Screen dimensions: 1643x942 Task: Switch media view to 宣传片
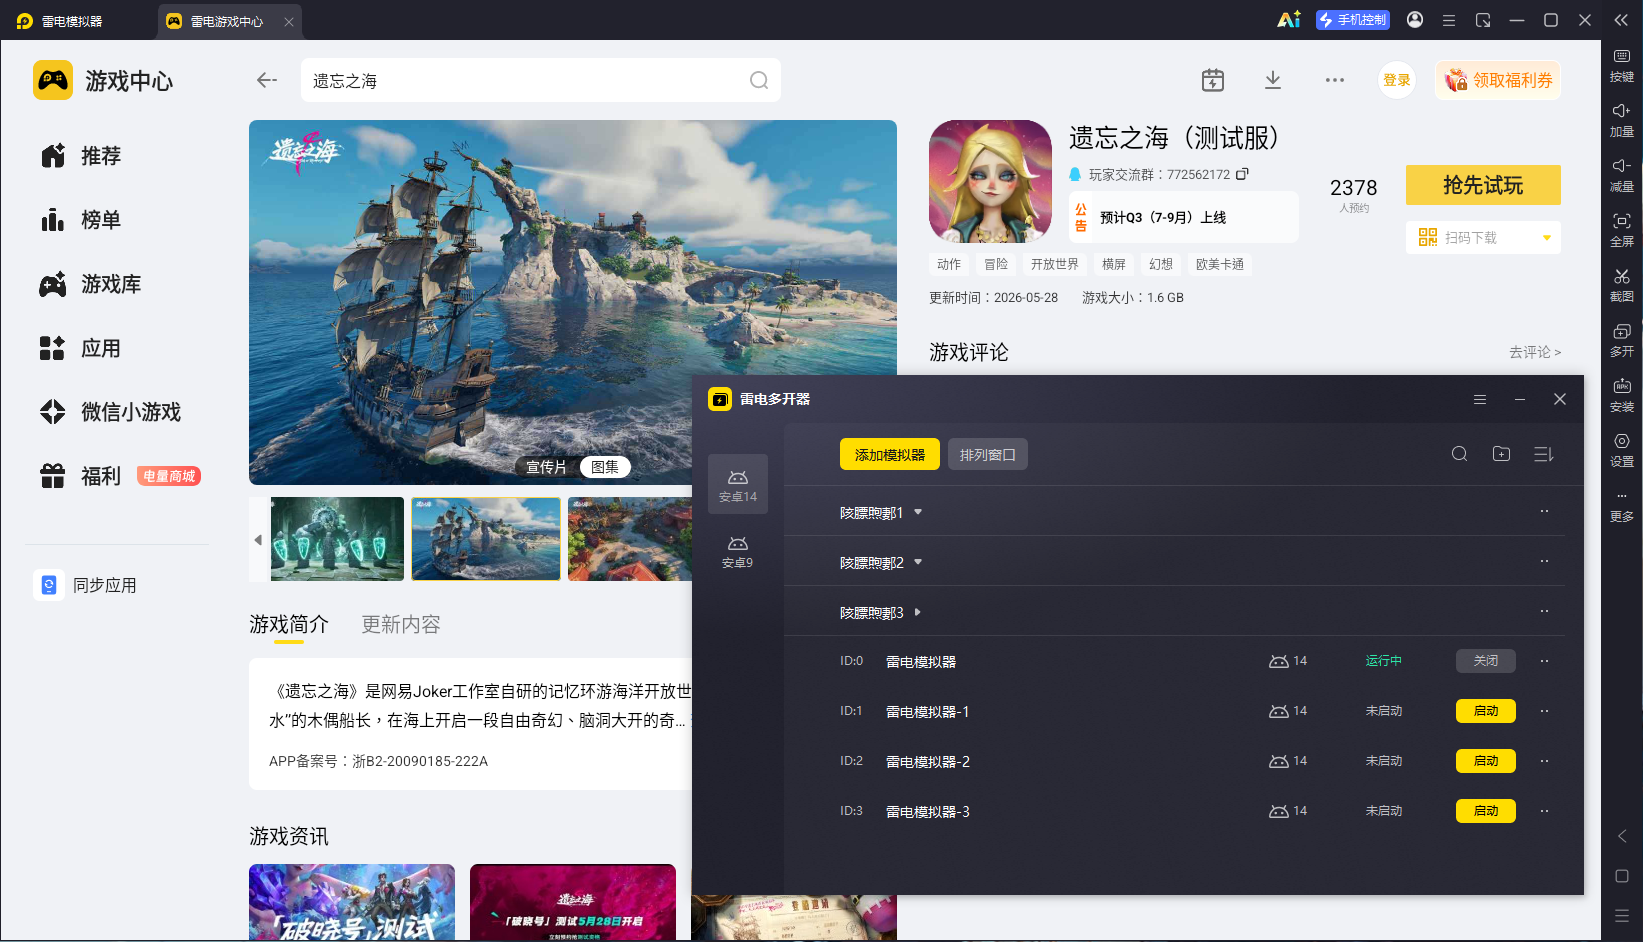(546, 467)
